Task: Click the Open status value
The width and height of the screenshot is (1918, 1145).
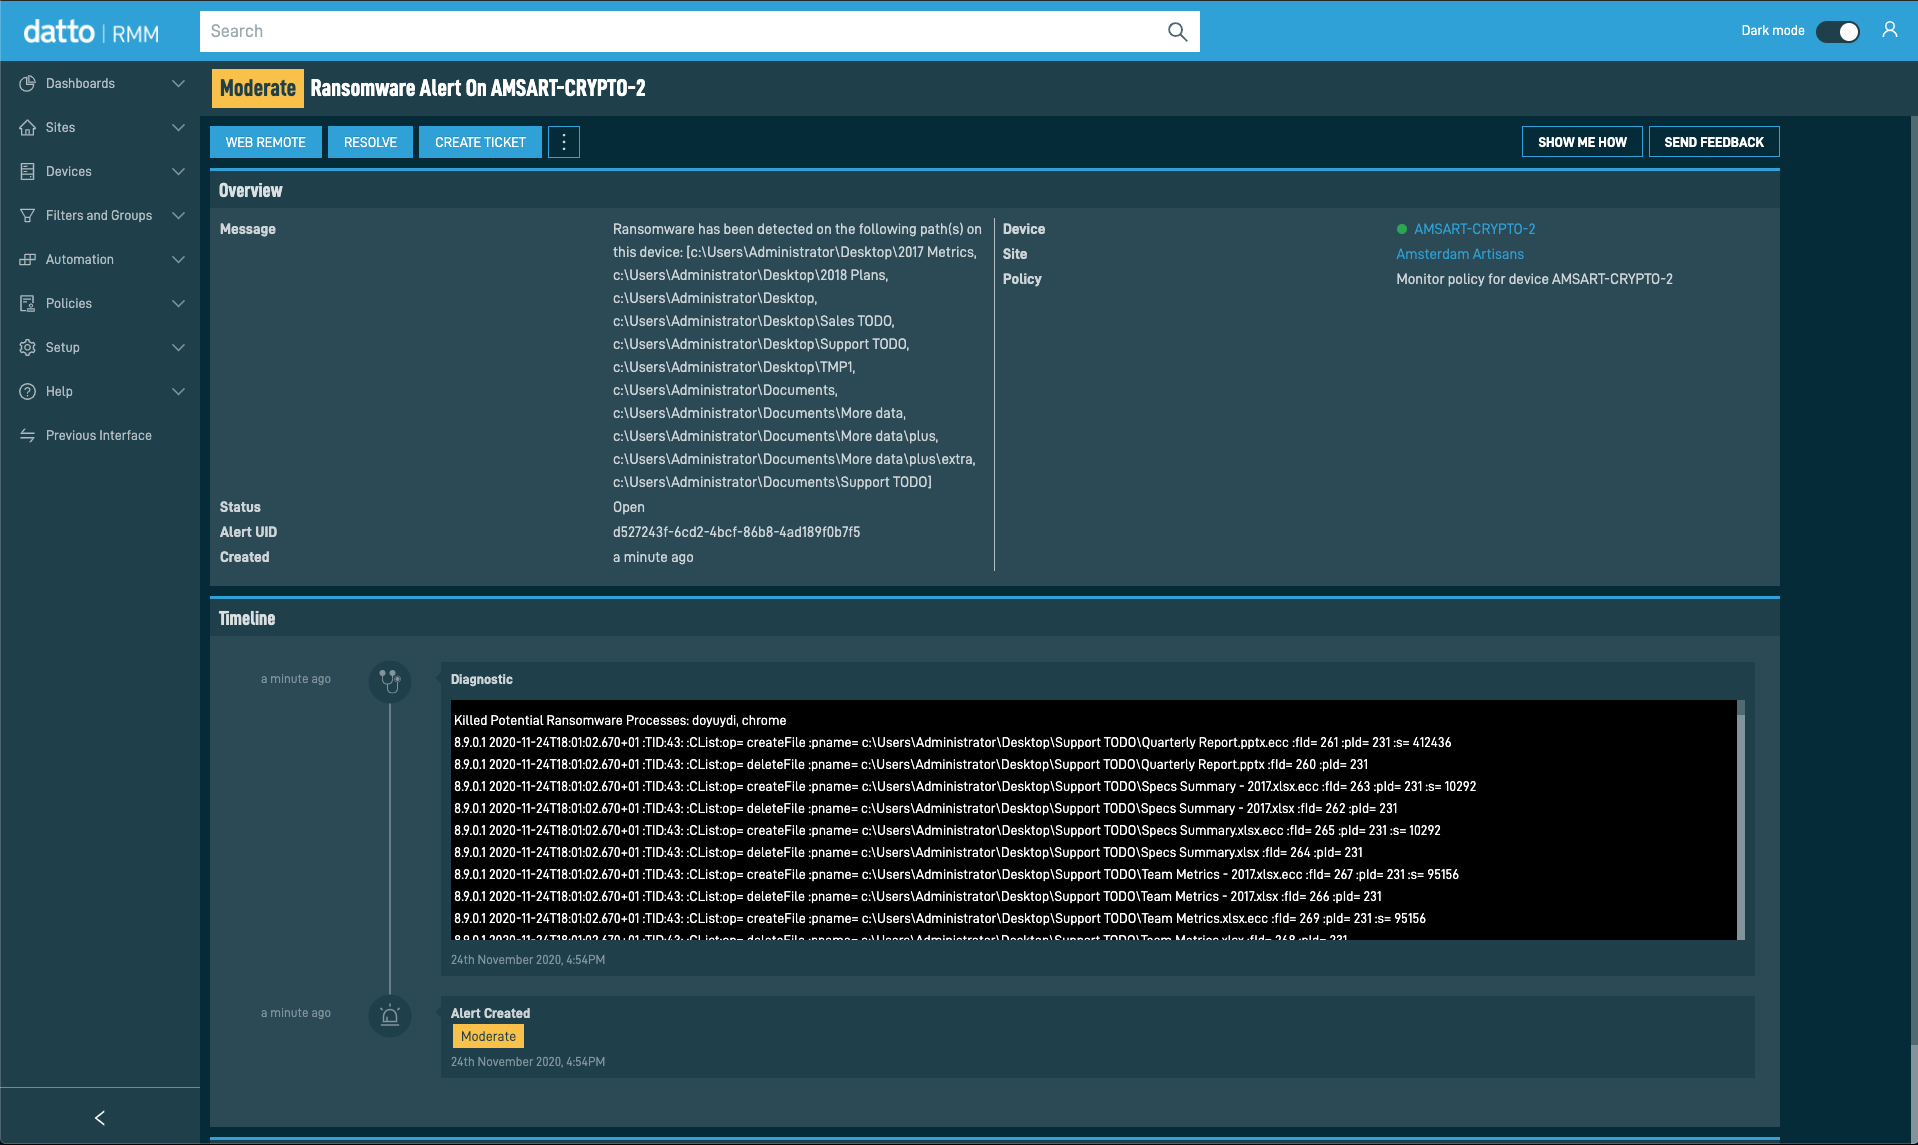Action: (629, 507)
